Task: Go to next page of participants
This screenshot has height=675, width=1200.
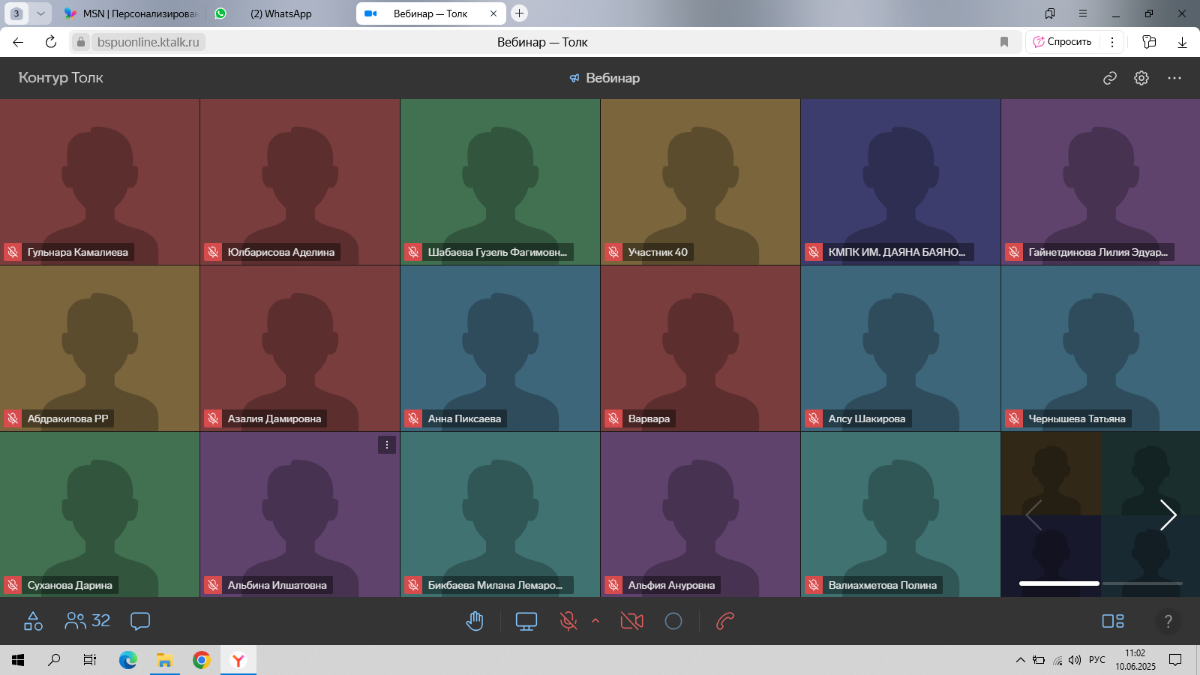Action: 1167,515
